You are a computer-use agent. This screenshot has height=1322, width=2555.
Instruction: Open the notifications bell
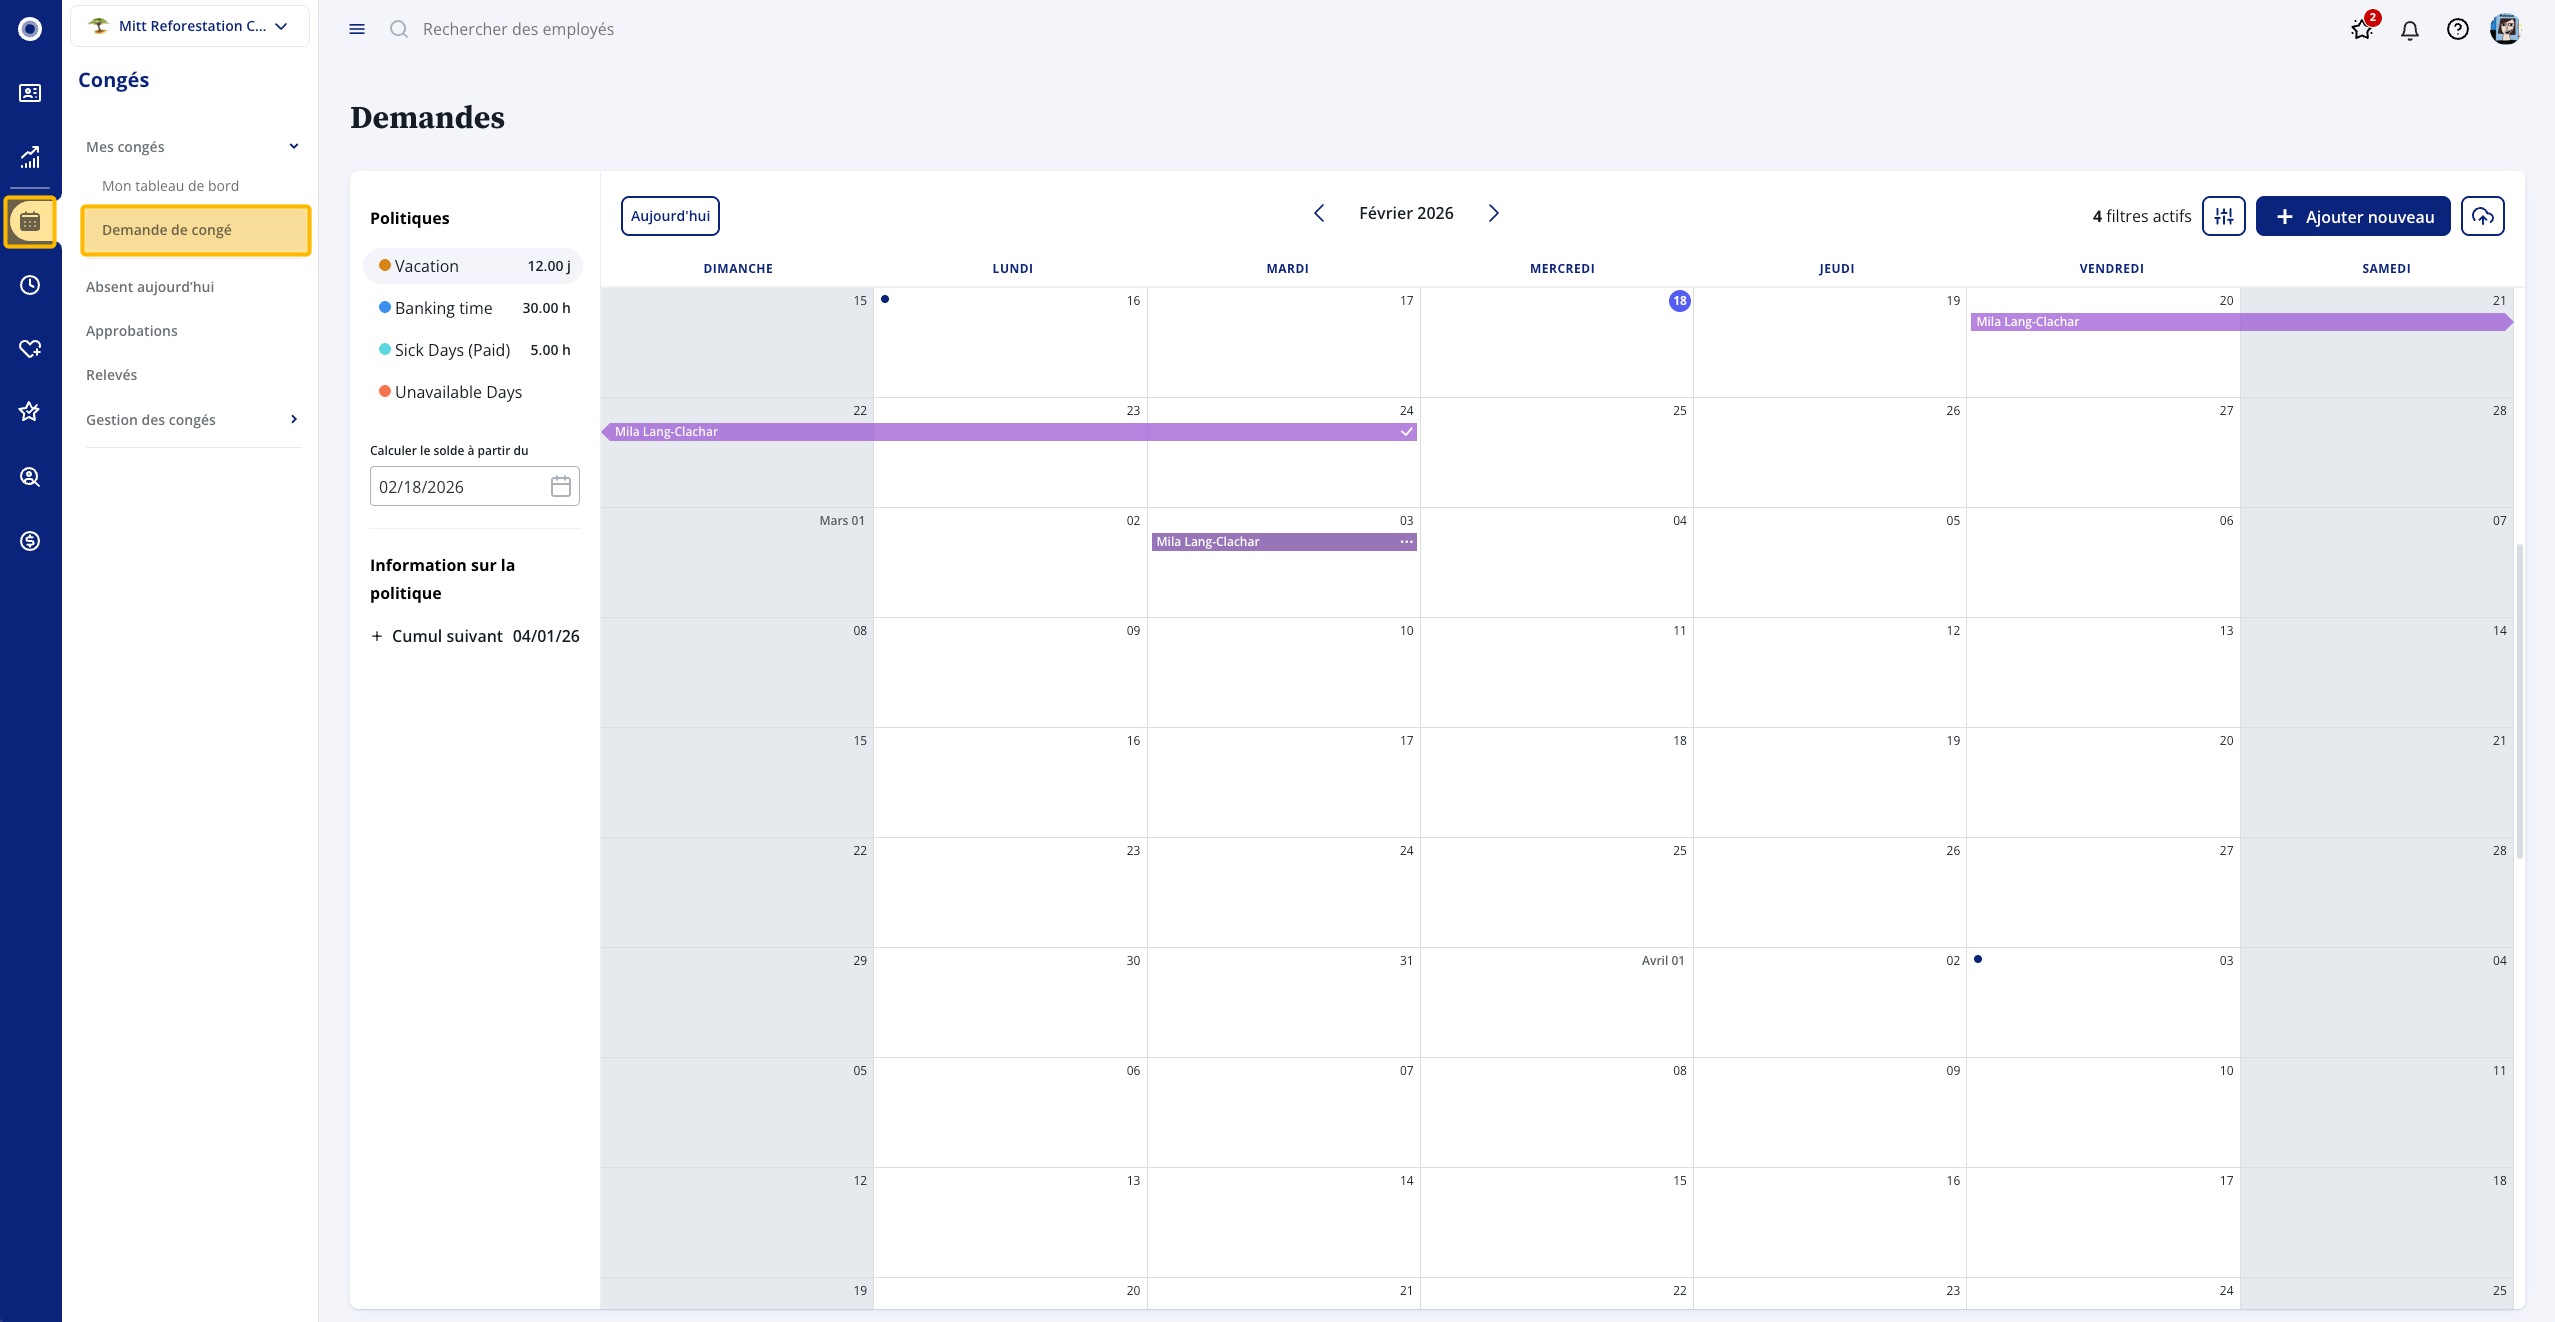pos(2410,30)
